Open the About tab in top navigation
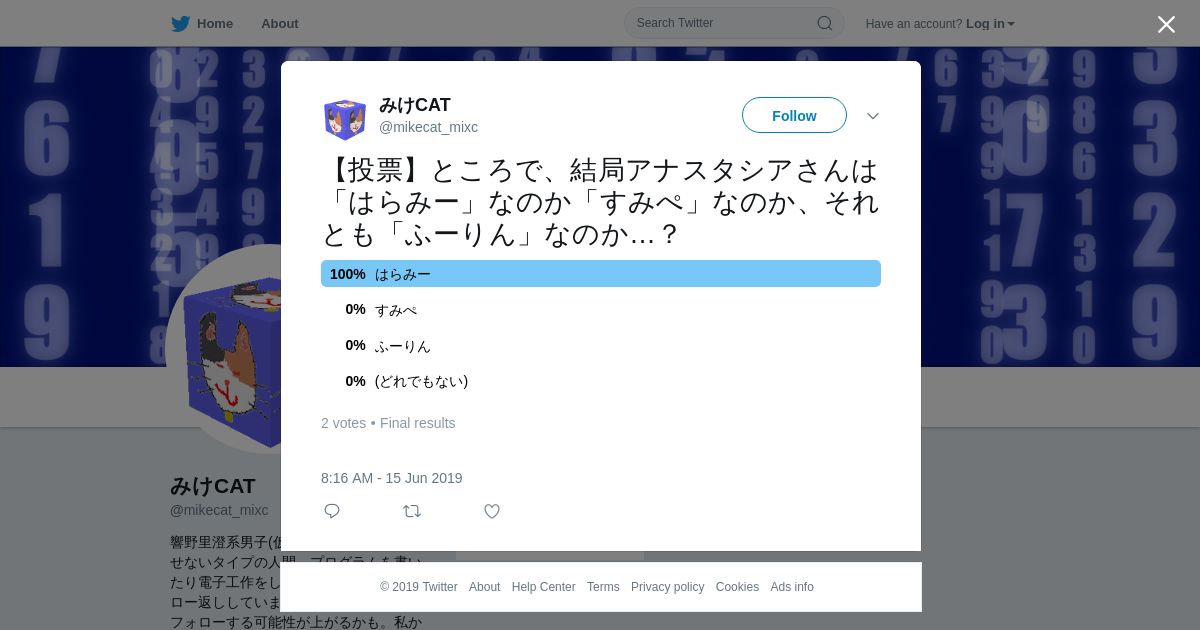Image resolution: width=1200 pixels, height=630 pixels. 280,24
